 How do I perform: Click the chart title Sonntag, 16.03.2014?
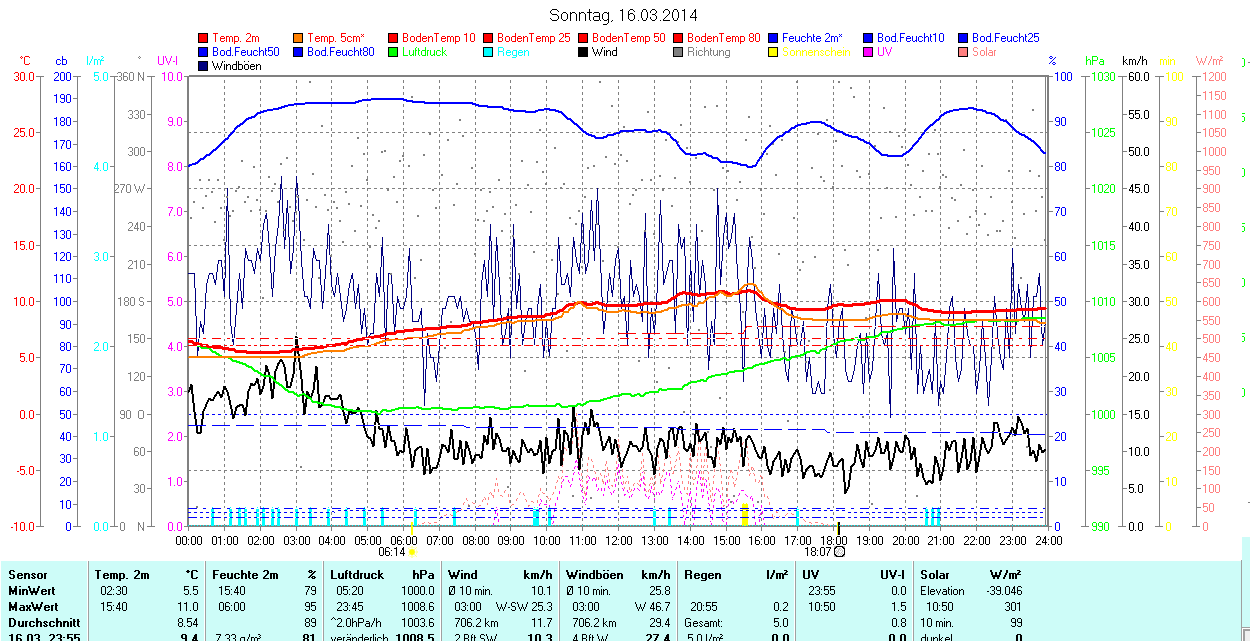tap(624, 15)
